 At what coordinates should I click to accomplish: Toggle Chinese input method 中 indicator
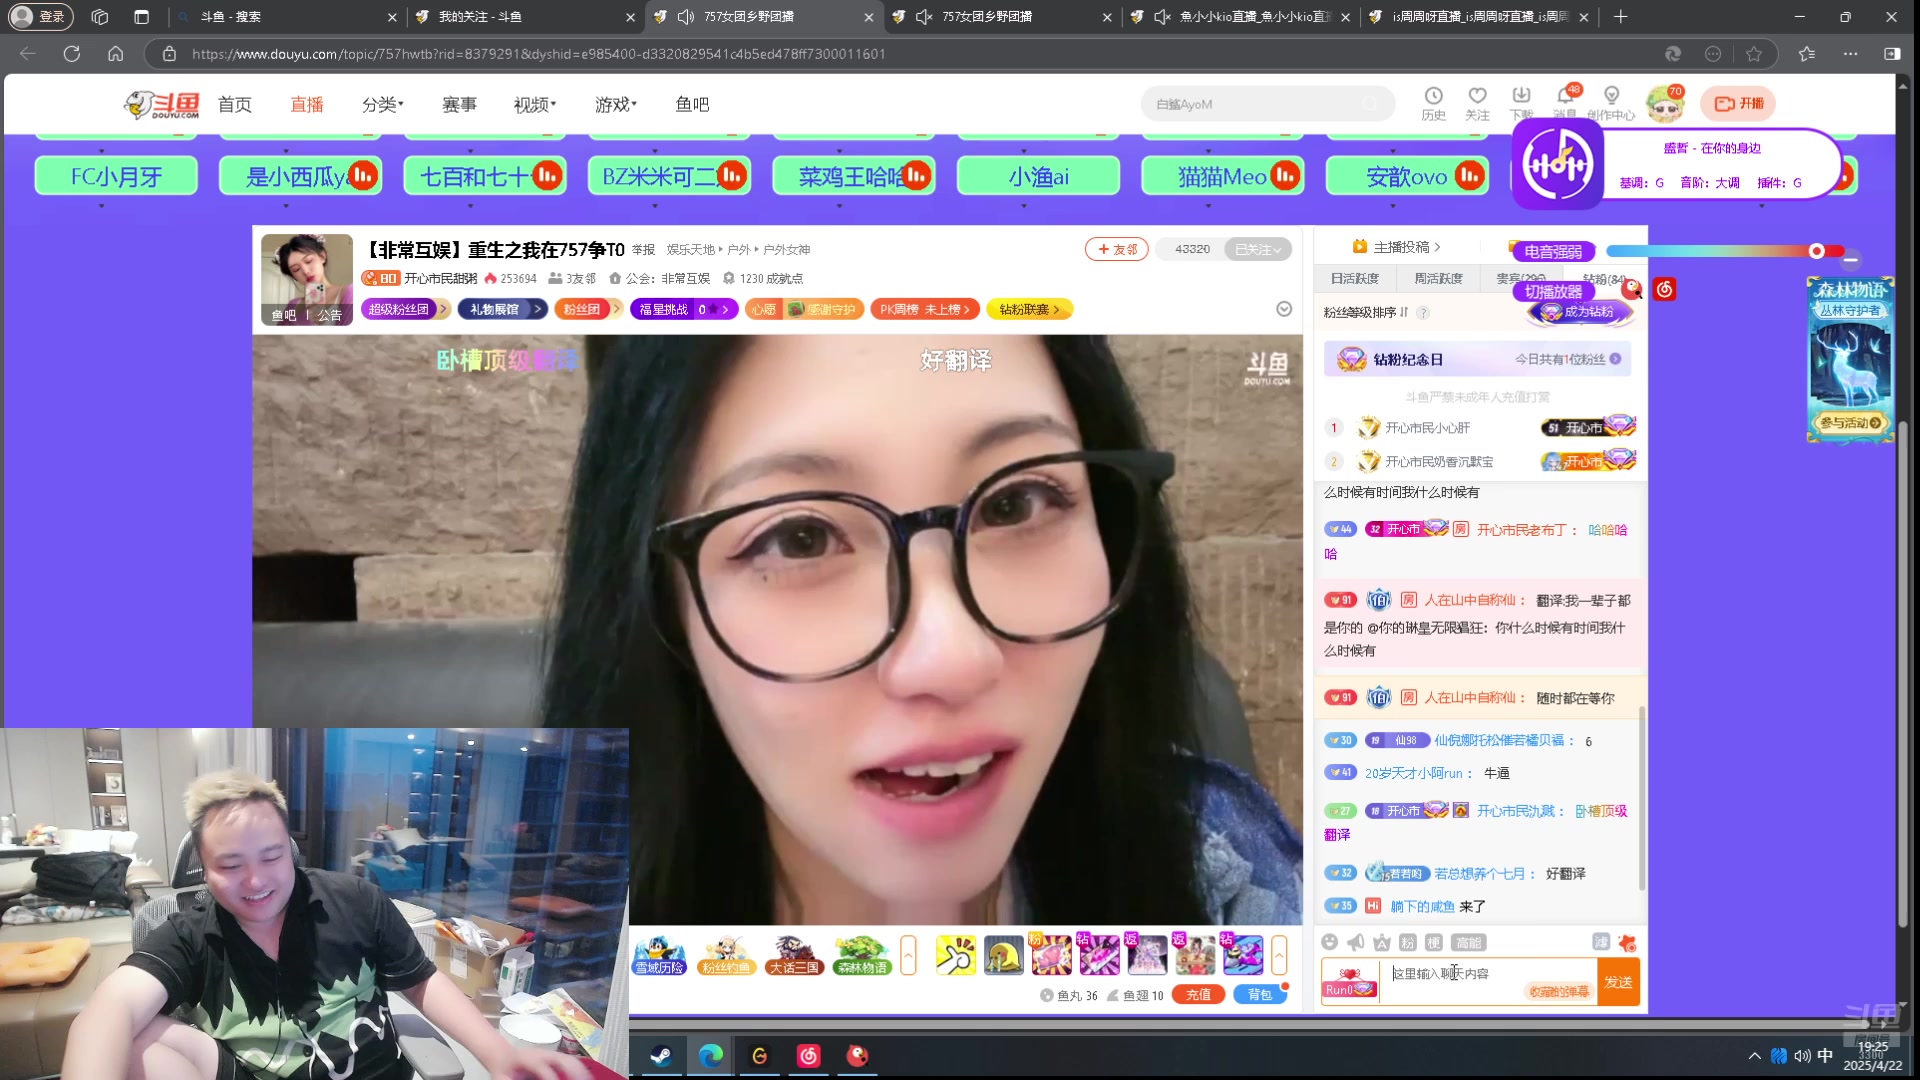(x=1825, y=1056)
